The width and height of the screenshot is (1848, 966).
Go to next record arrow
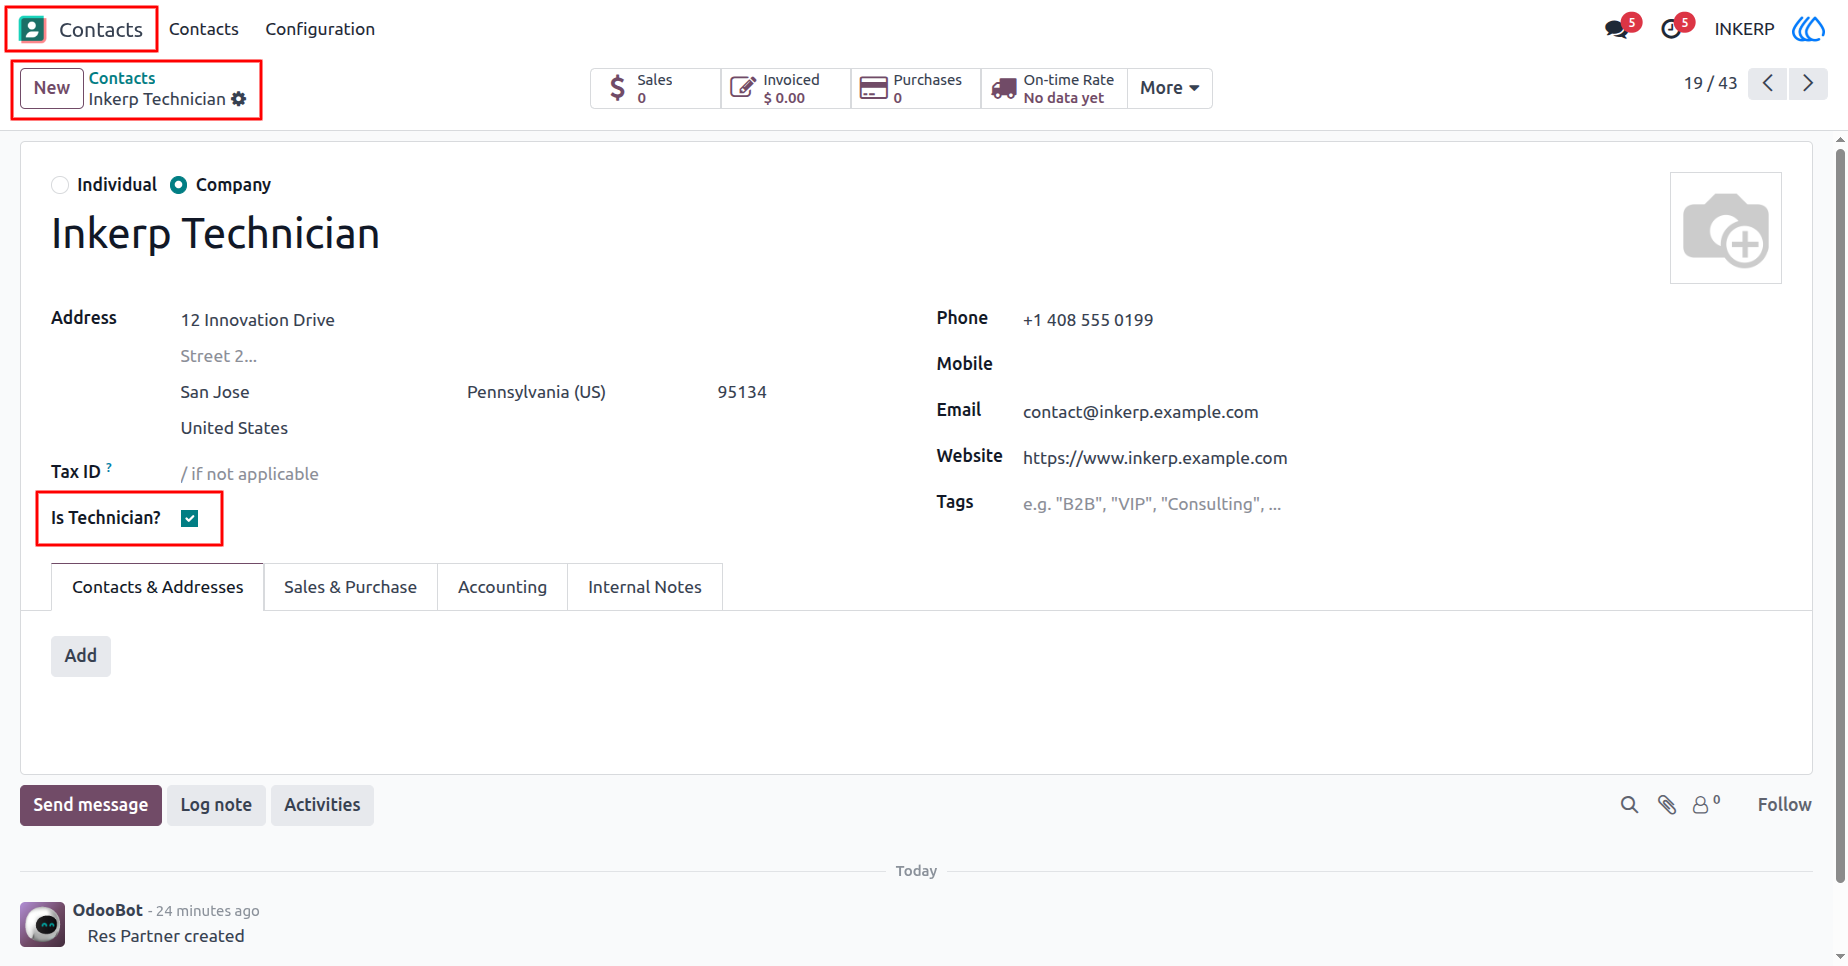(1808, 83)
